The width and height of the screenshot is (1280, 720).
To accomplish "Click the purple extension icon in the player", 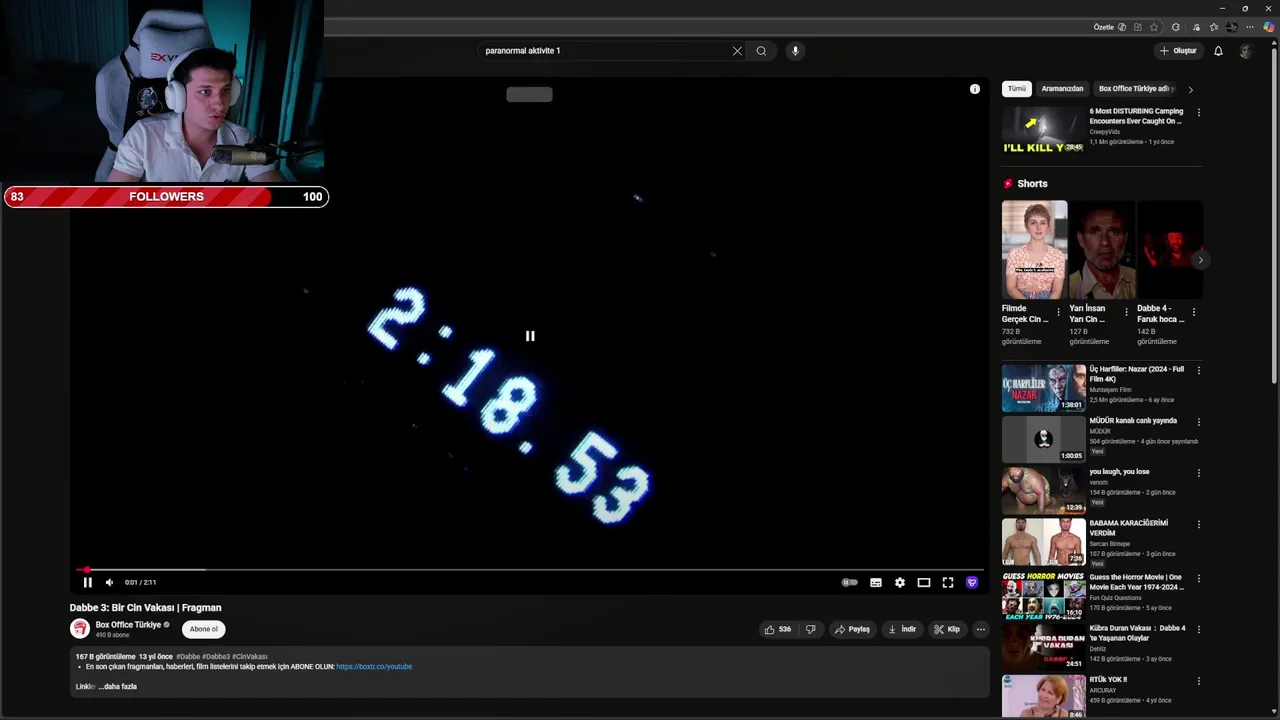I will [972, 582].
